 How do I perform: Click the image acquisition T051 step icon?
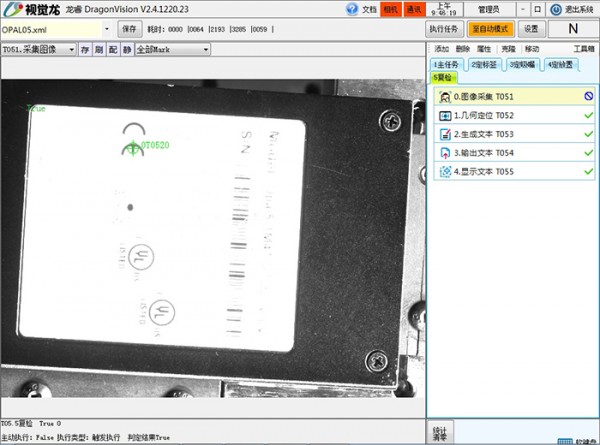coord(445,97)
